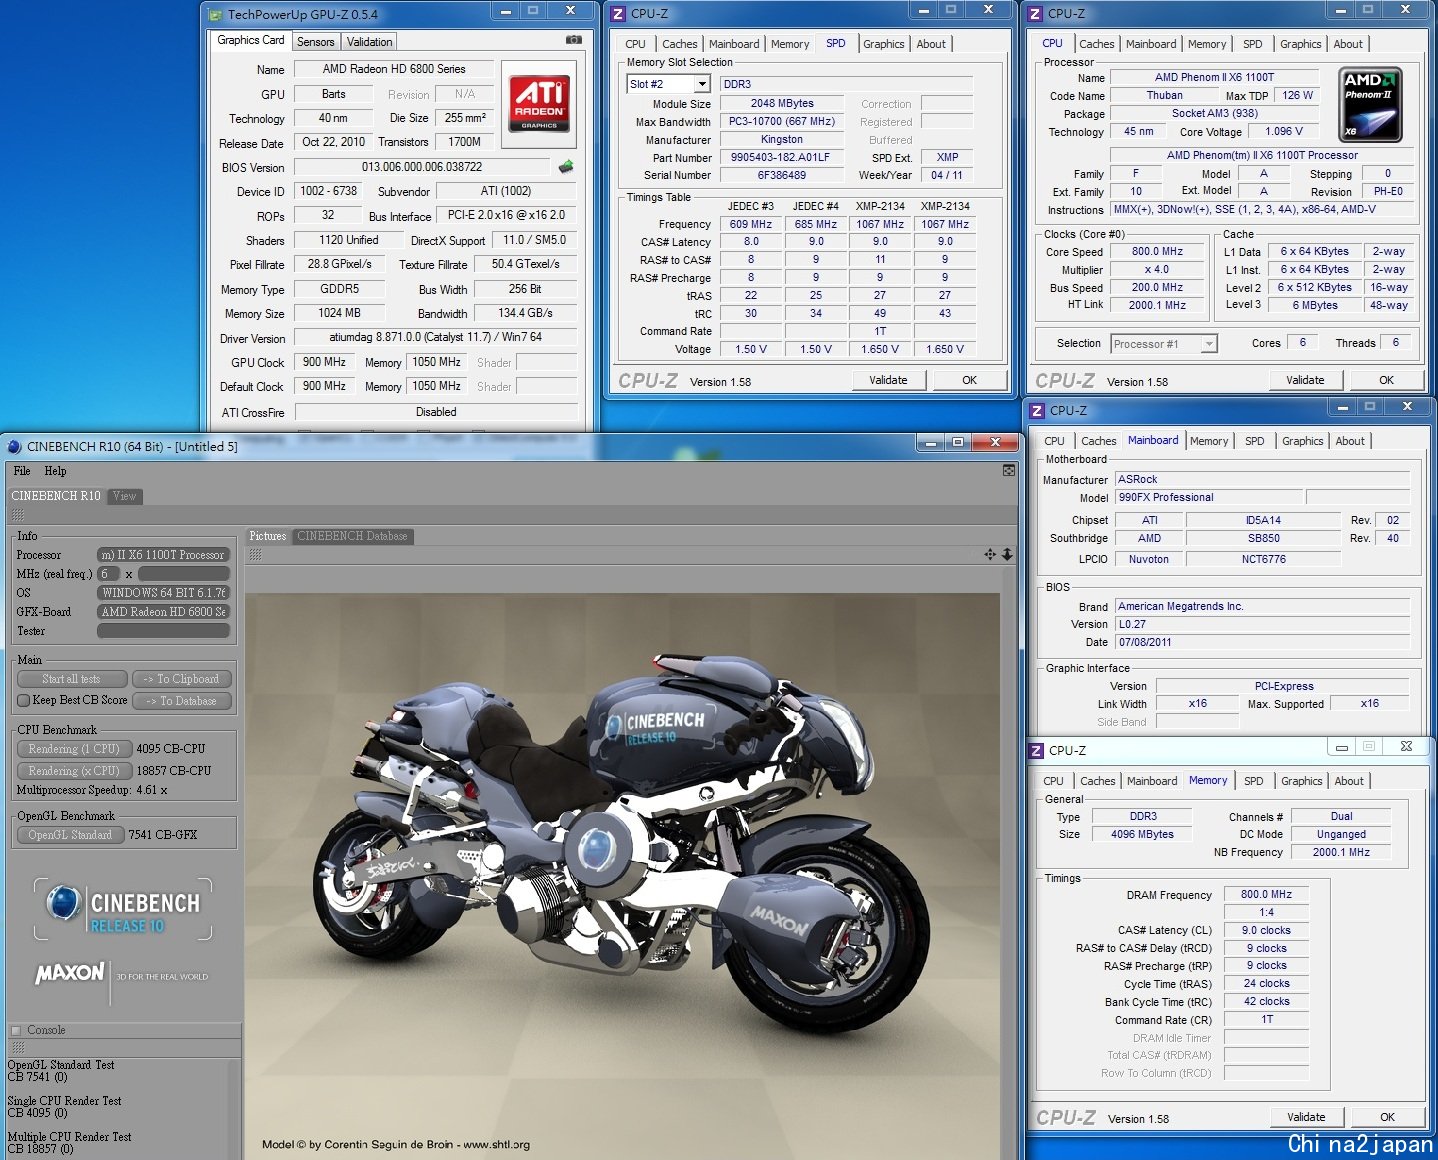Click the CINEBENCH console scrollbar

(234, 1109)
